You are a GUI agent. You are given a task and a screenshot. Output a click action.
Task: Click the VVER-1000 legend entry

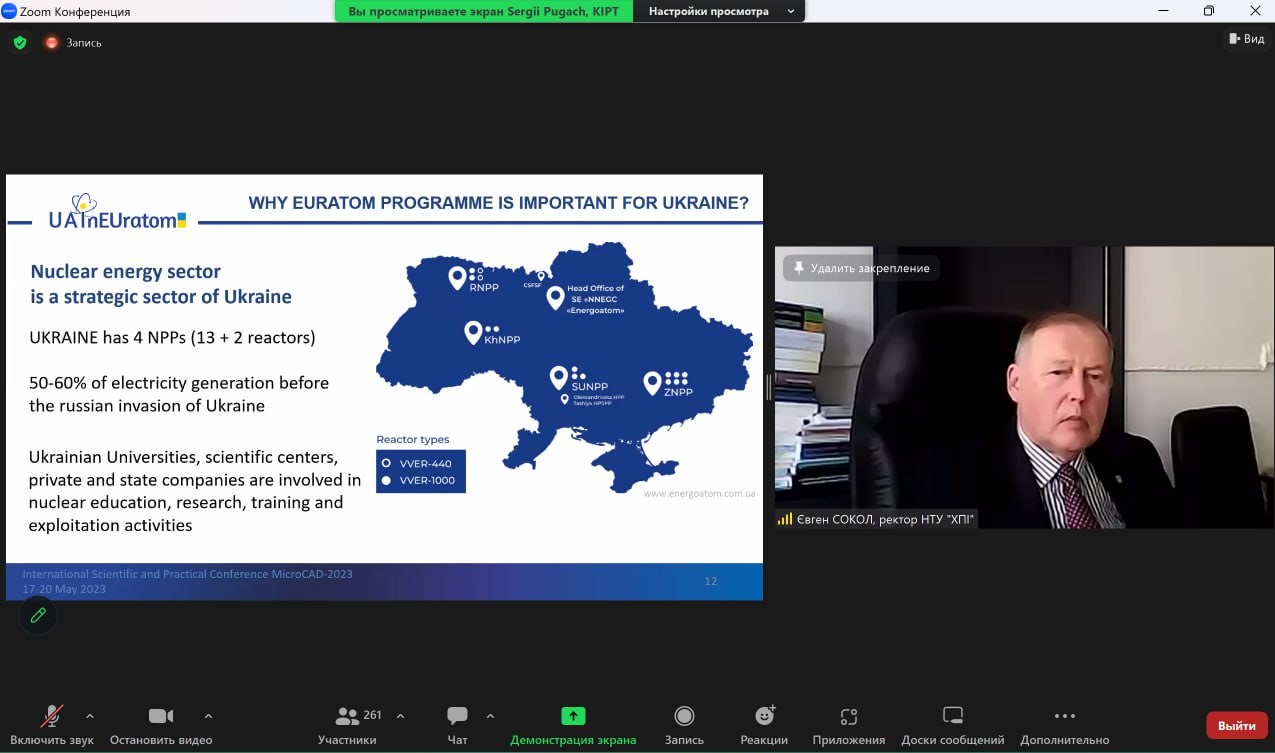417,481
